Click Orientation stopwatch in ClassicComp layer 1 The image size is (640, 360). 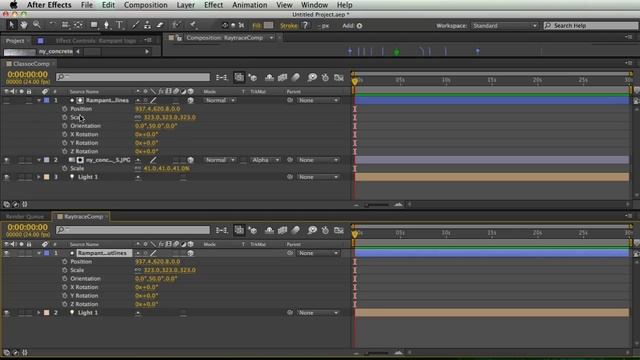(x=64, y=126)
